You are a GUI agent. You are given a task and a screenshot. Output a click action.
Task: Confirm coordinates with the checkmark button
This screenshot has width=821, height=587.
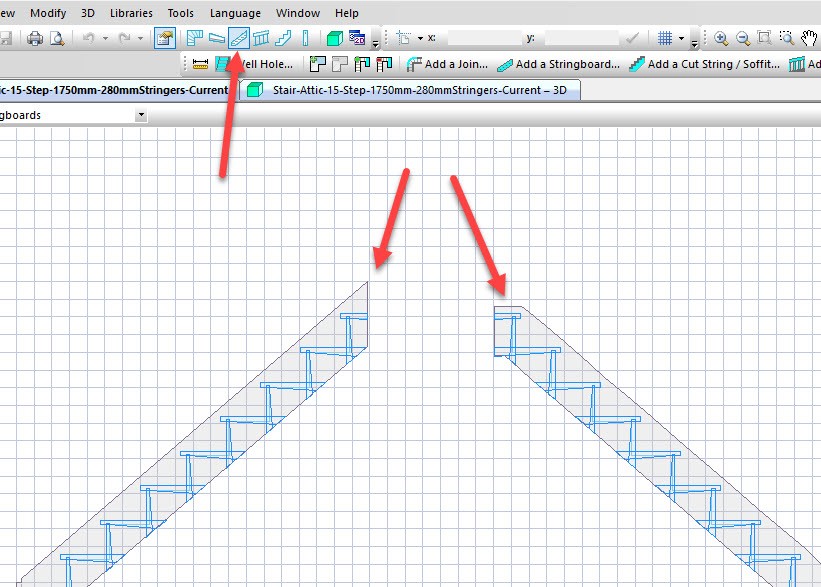[632, 38]
